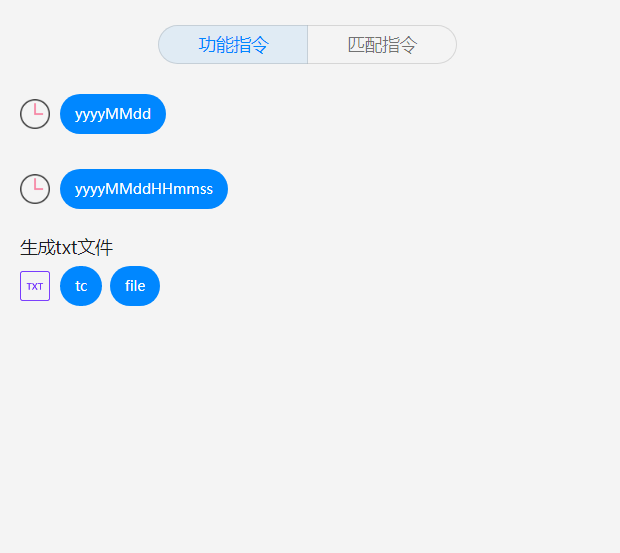The height and width of the screenshot is (553, 620).
Task: Pick the datetime clock icon in second row
Action: coord(35,189)
